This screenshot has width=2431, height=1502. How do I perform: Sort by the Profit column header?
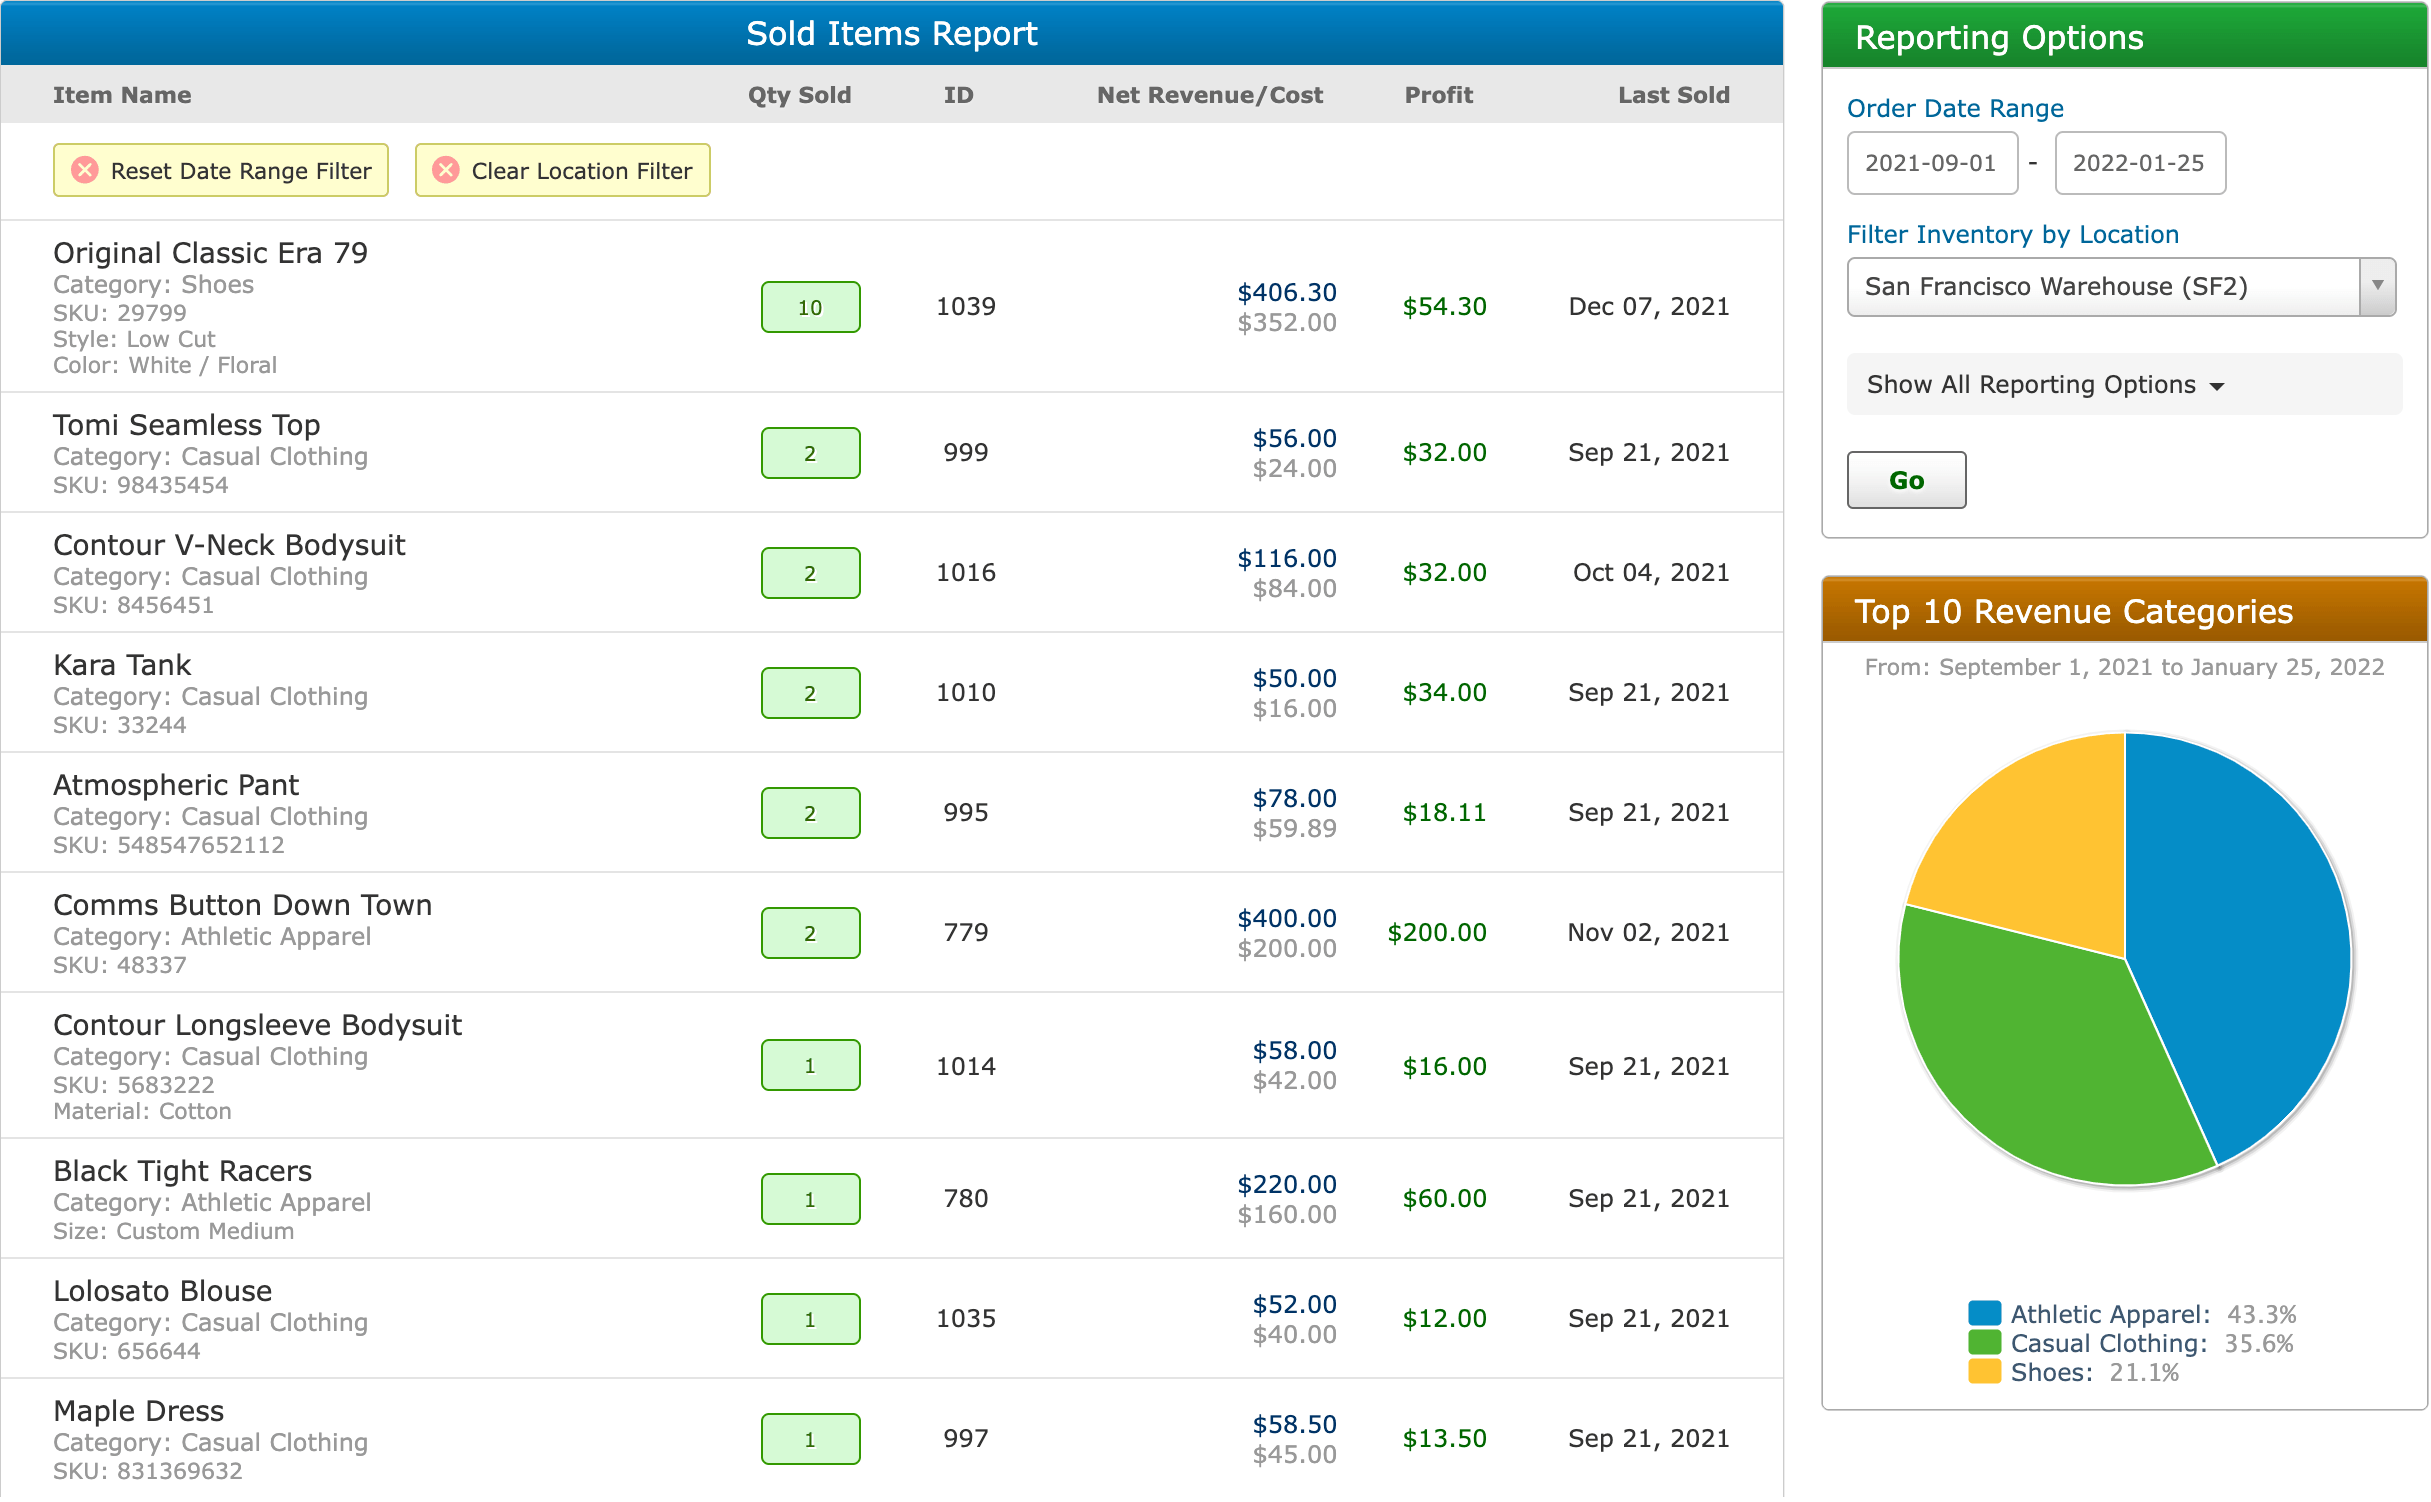pos(1438,95)
